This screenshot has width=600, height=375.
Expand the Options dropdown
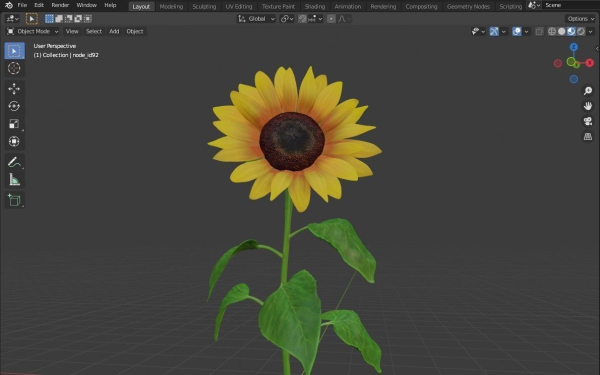pyautogui.click(x=581, y=19)
